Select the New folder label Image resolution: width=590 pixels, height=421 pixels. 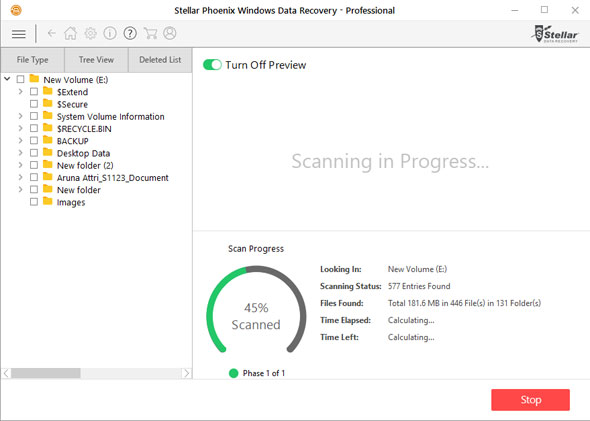[x=79, y=190]
